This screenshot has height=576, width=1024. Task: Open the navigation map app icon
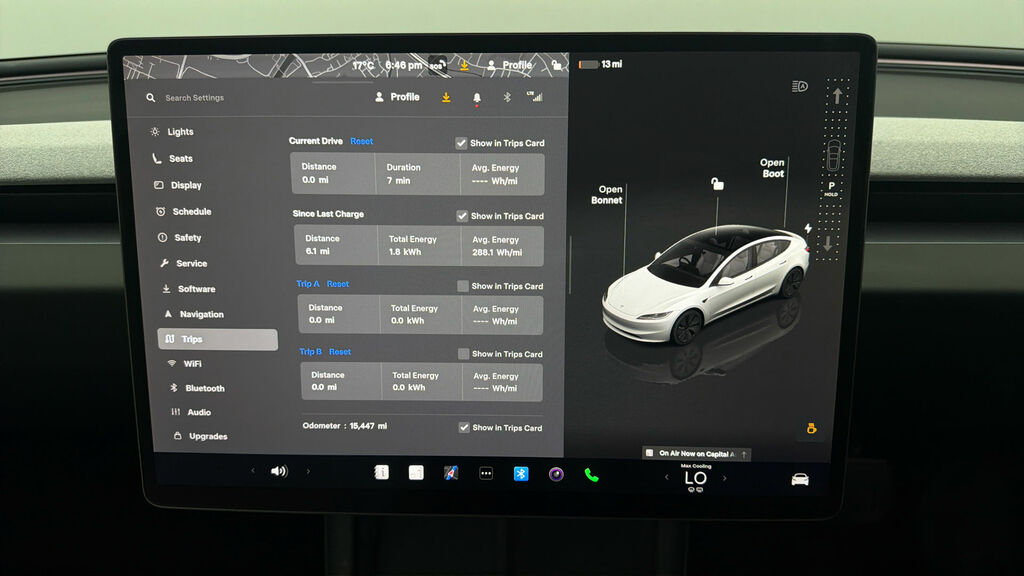[x=451, y=473]
